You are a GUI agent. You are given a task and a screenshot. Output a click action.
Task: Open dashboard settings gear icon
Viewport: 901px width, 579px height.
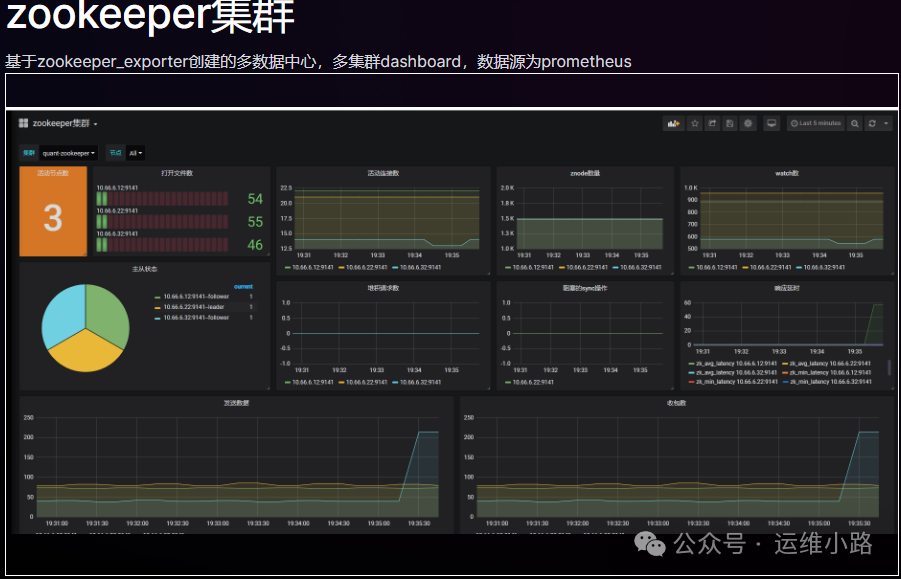pos(748,123)
